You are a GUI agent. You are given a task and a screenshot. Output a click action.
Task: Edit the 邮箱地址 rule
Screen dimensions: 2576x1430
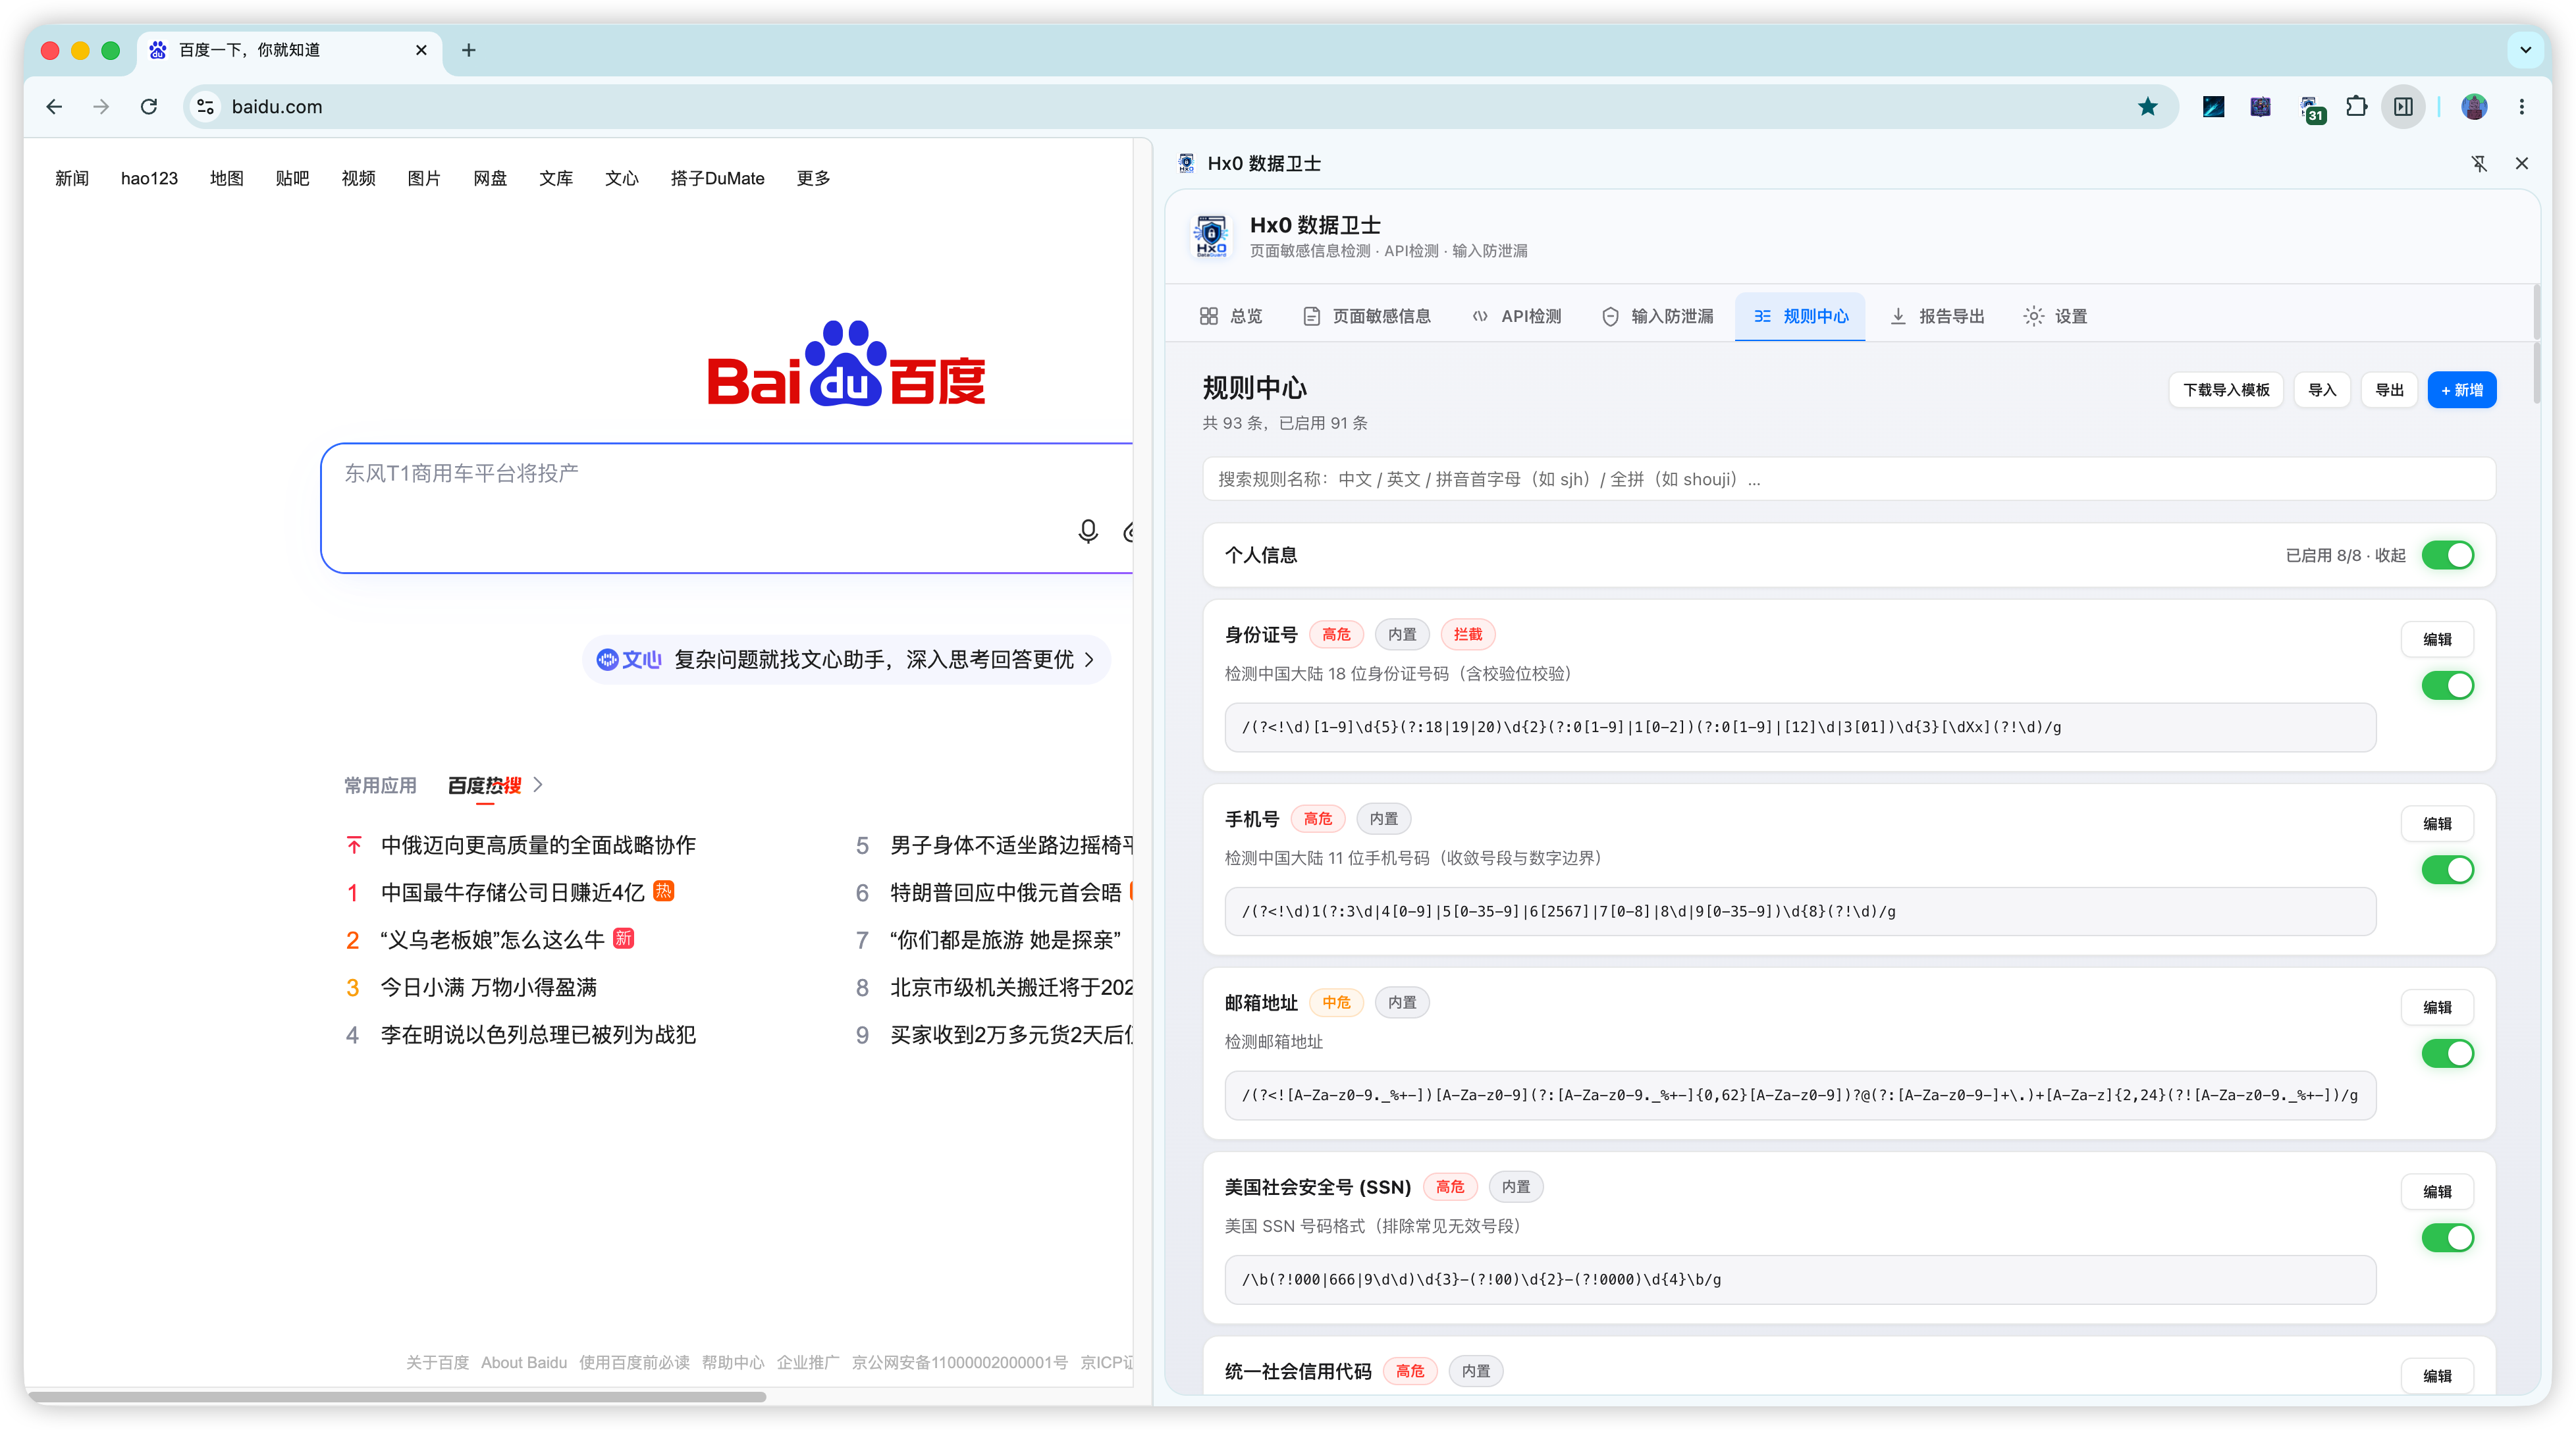click(2437, 1007)
